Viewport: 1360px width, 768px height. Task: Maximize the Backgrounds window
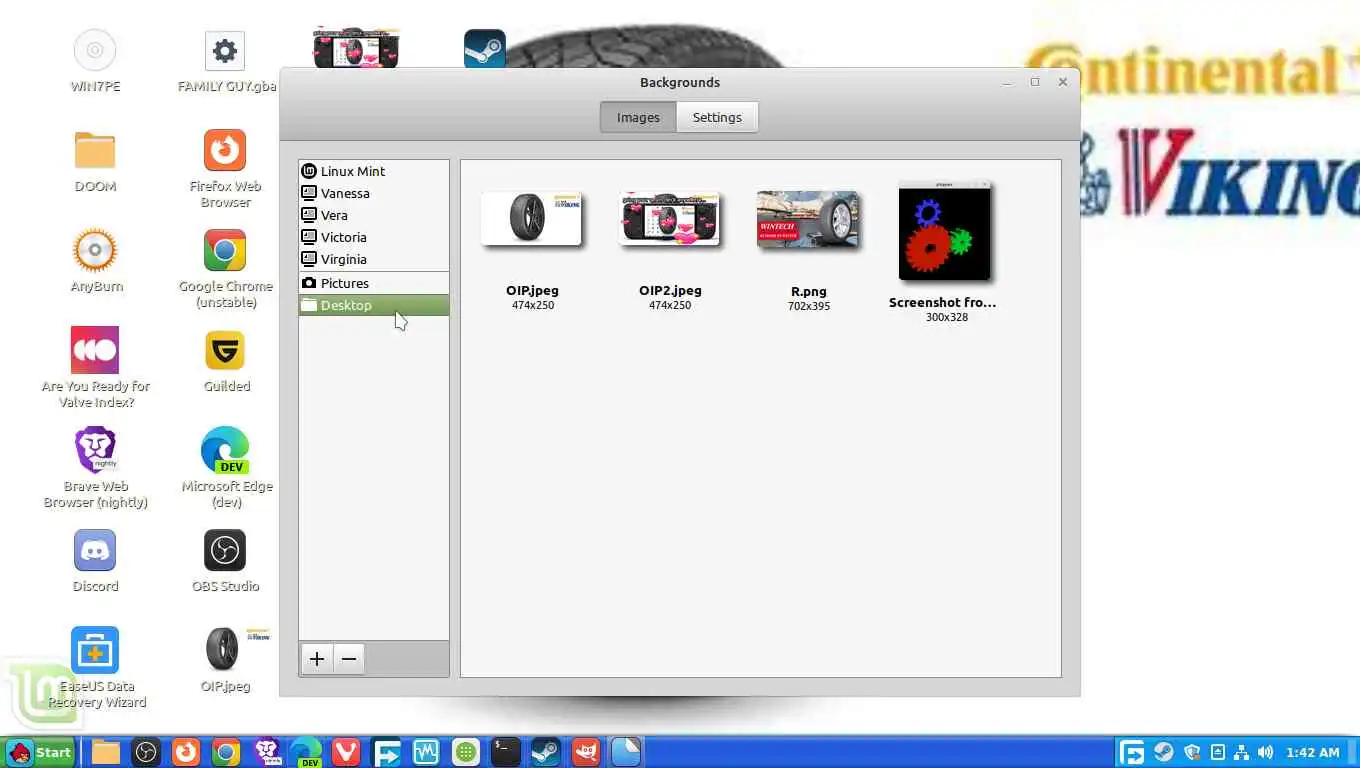(1035, 82)
